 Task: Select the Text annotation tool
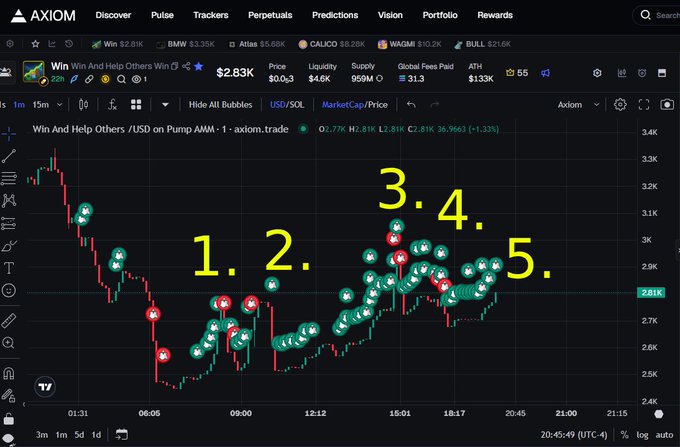[x=9, y=268]
